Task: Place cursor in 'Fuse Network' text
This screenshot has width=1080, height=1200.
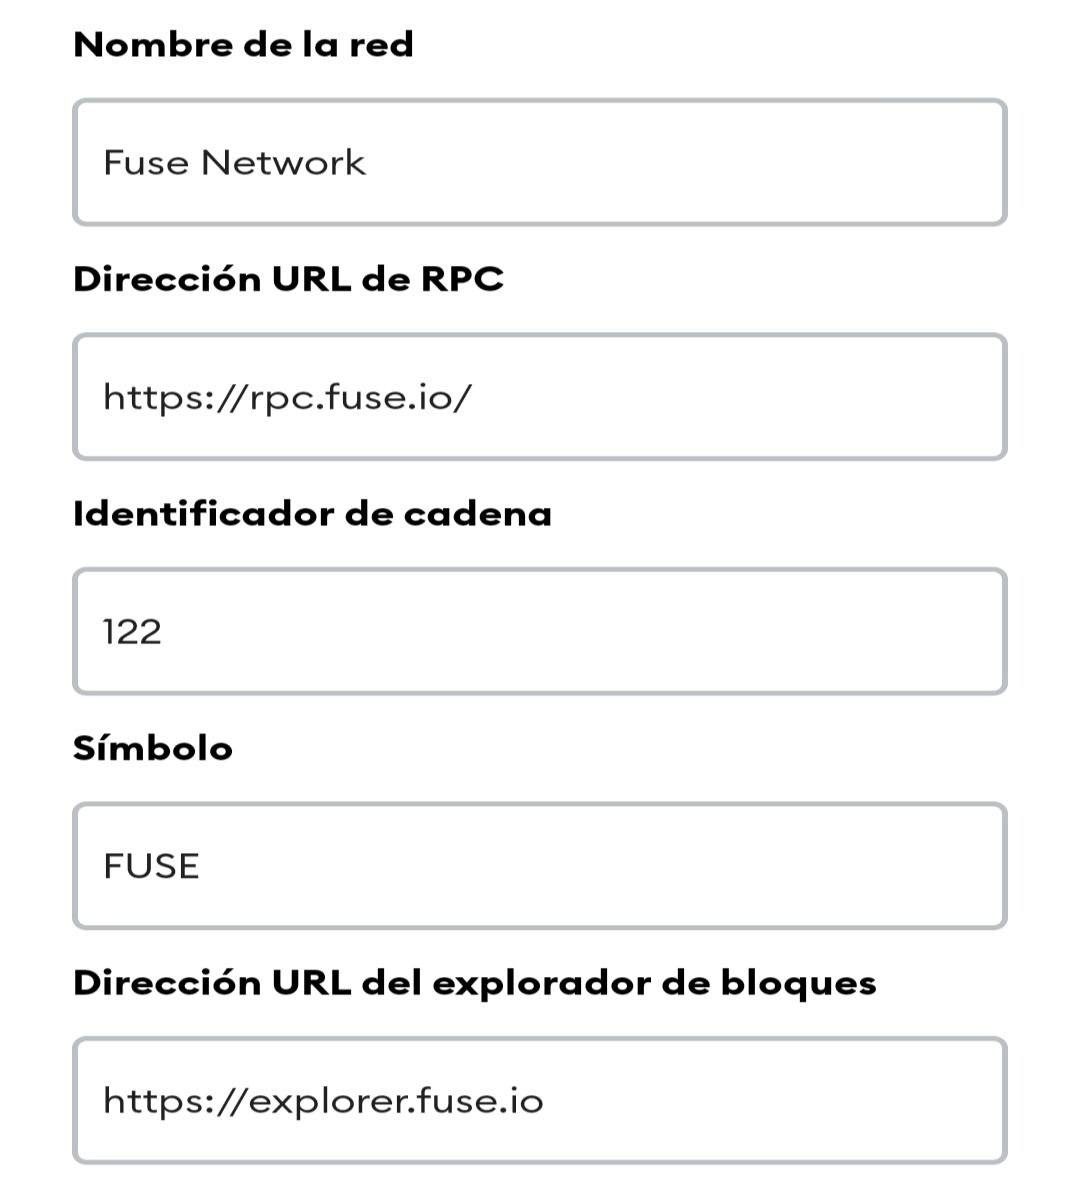Action: tap(234, 162)
